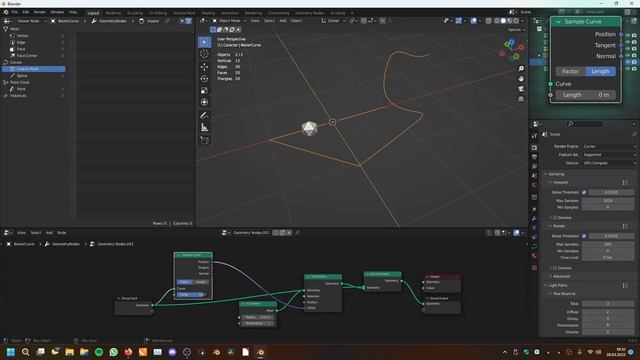
Task: Select the Select Box tool in viewport toolbar
Action: pyautogui.click(x=204, y=42)
